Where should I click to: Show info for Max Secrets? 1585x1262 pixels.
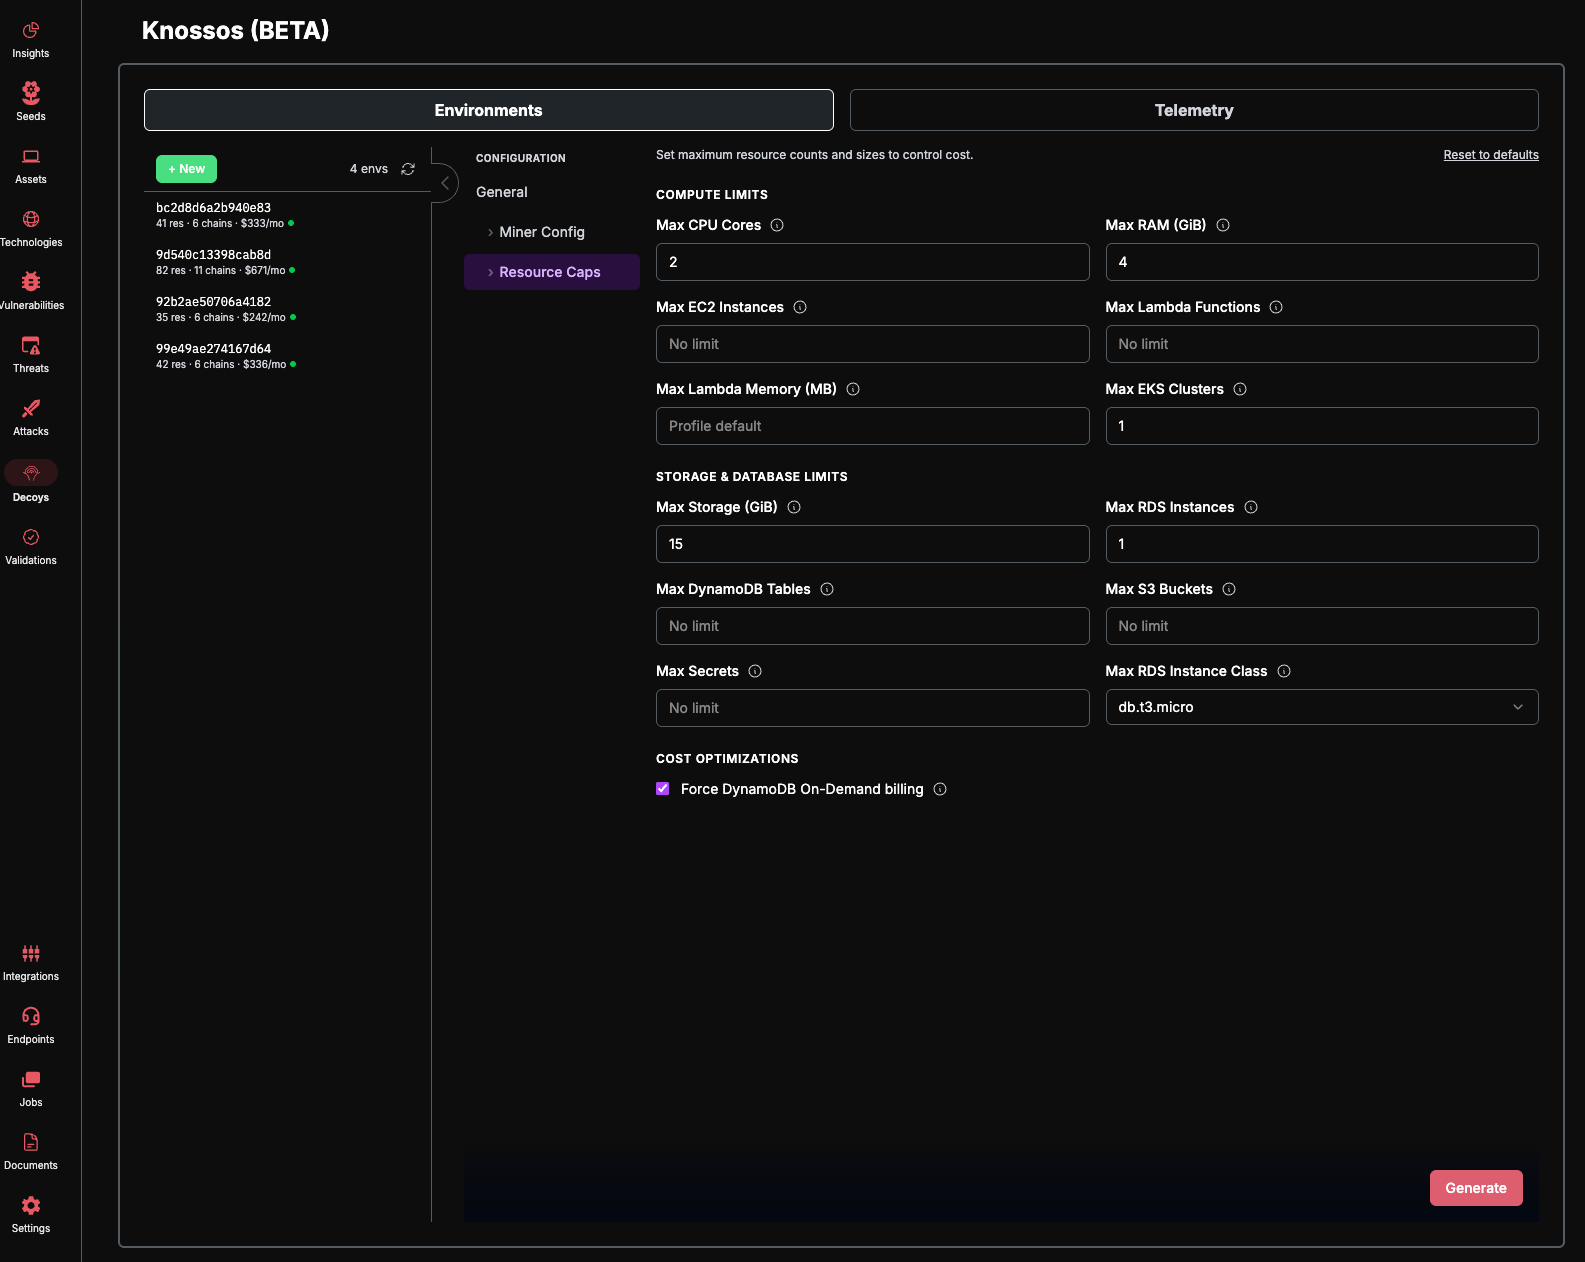(755, 671)
